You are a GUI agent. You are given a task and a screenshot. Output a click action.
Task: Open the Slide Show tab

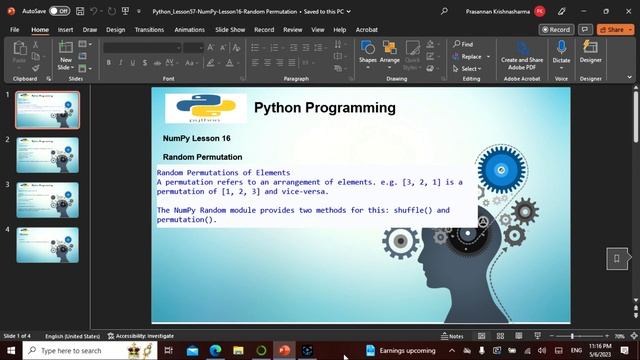(230, 29)
